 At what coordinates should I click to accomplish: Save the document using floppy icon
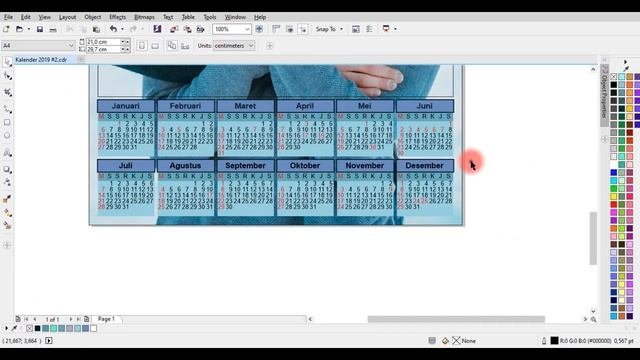pyautogui.click(x=40, y=29)
